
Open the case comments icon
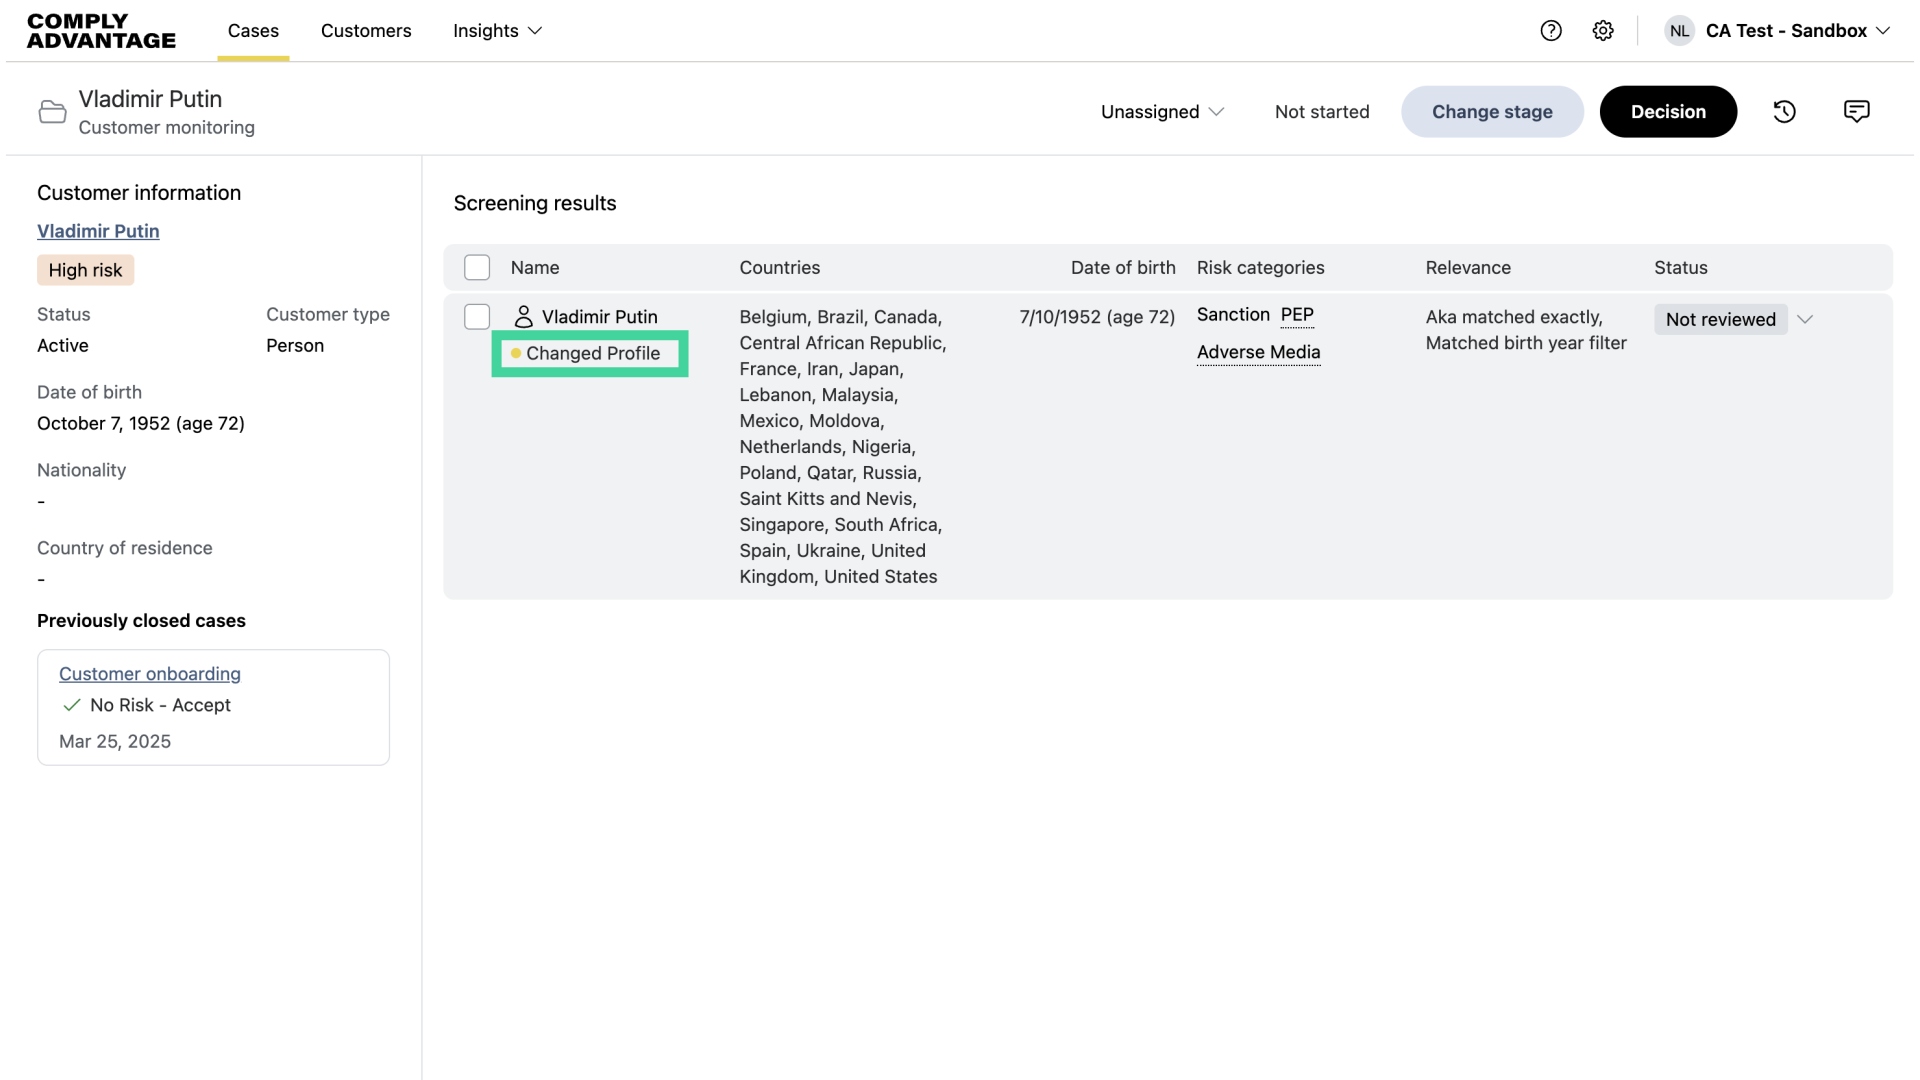tap(1856, 112)
